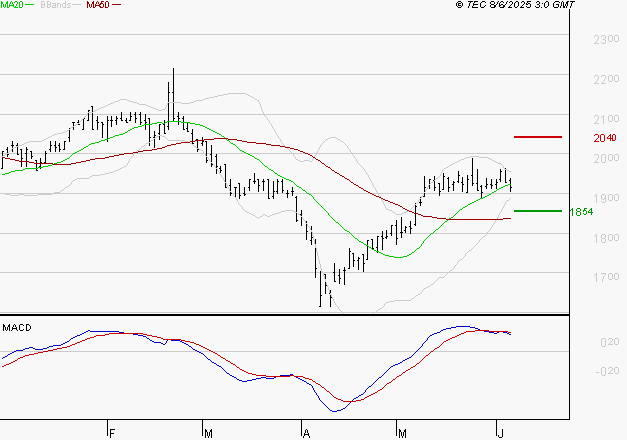Click the red line swatch beside MA60
The width and height of the screenshot is (627, 440).
tap(117, 6)
